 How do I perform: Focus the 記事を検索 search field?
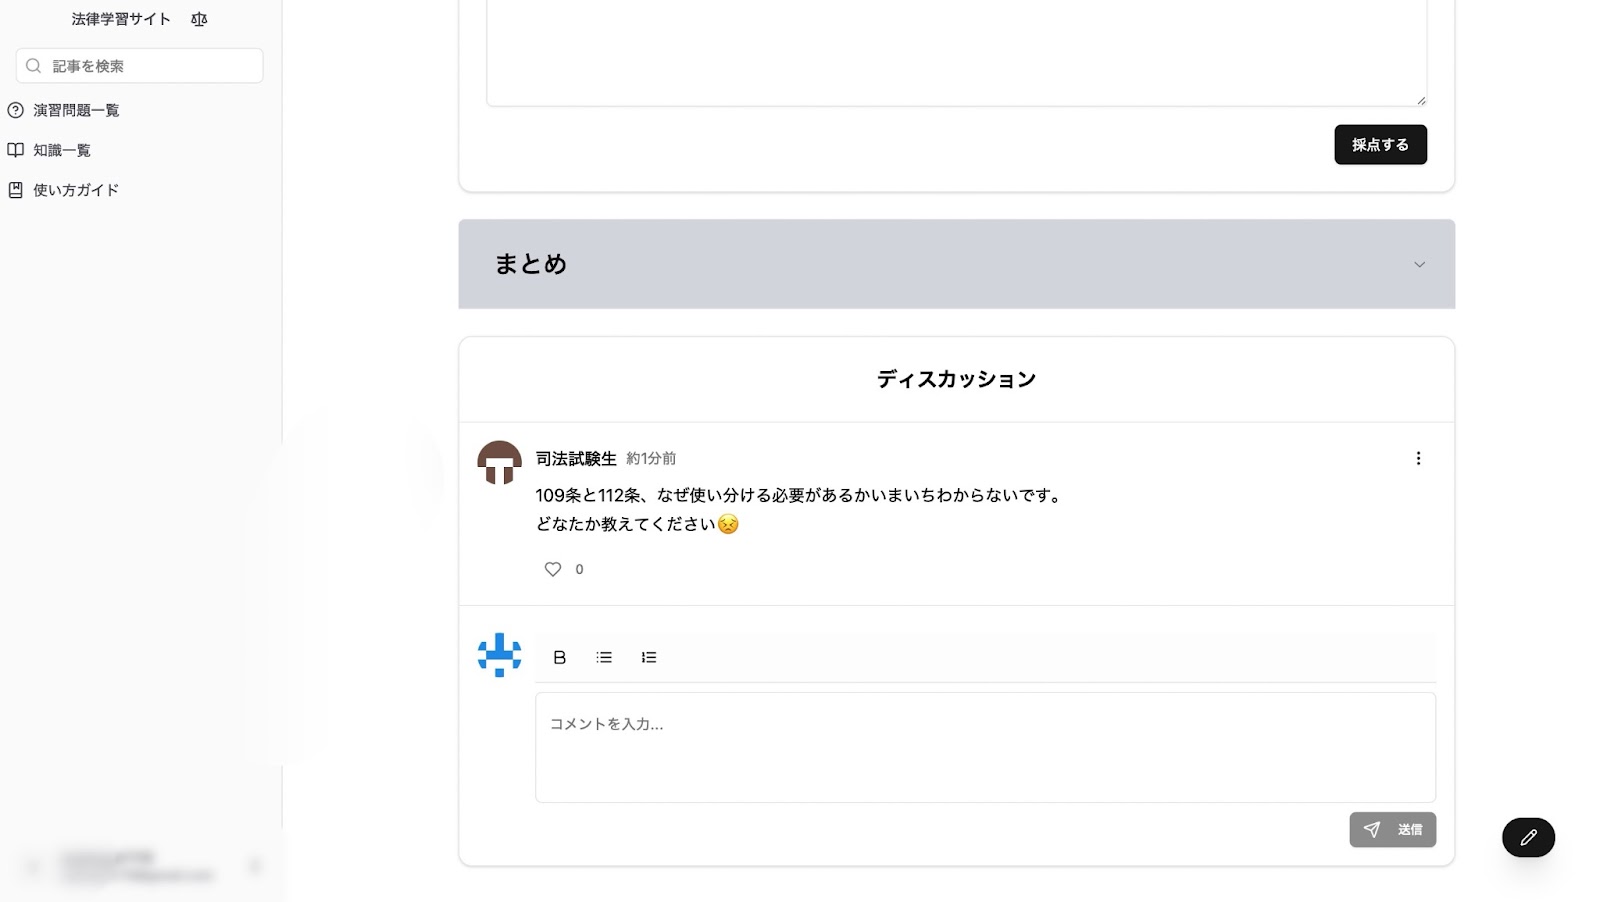pos(150,66)
